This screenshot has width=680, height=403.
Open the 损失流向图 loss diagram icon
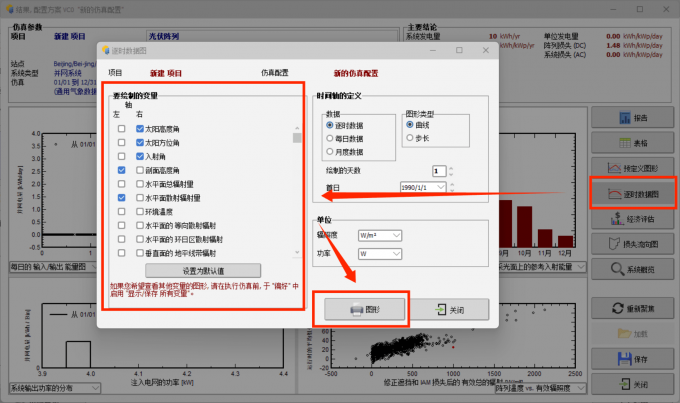pyautogui.click(x=614, y=244)
